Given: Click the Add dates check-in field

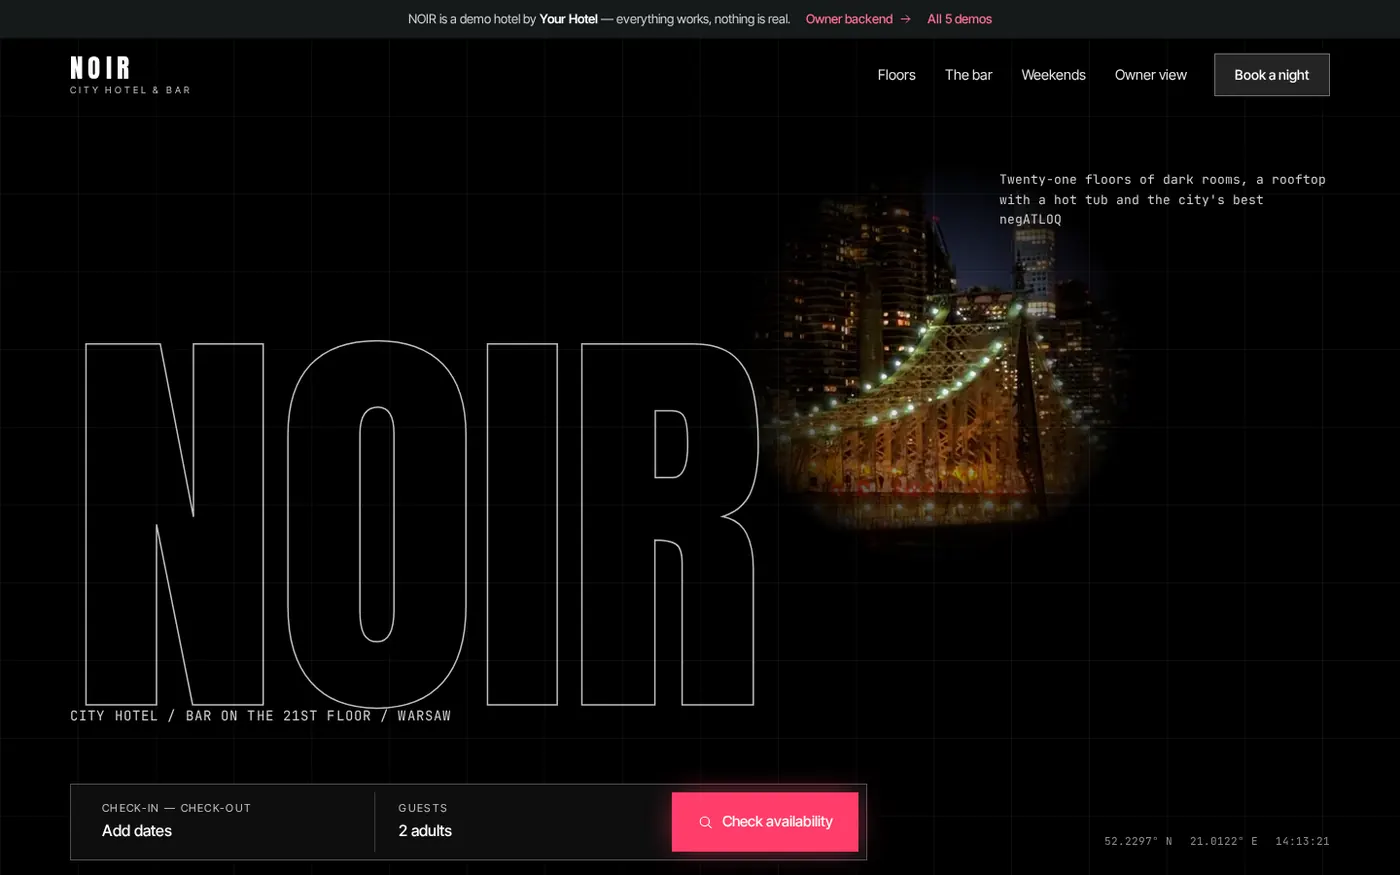Looking at the screenshot, I should (x=226, y=821).
